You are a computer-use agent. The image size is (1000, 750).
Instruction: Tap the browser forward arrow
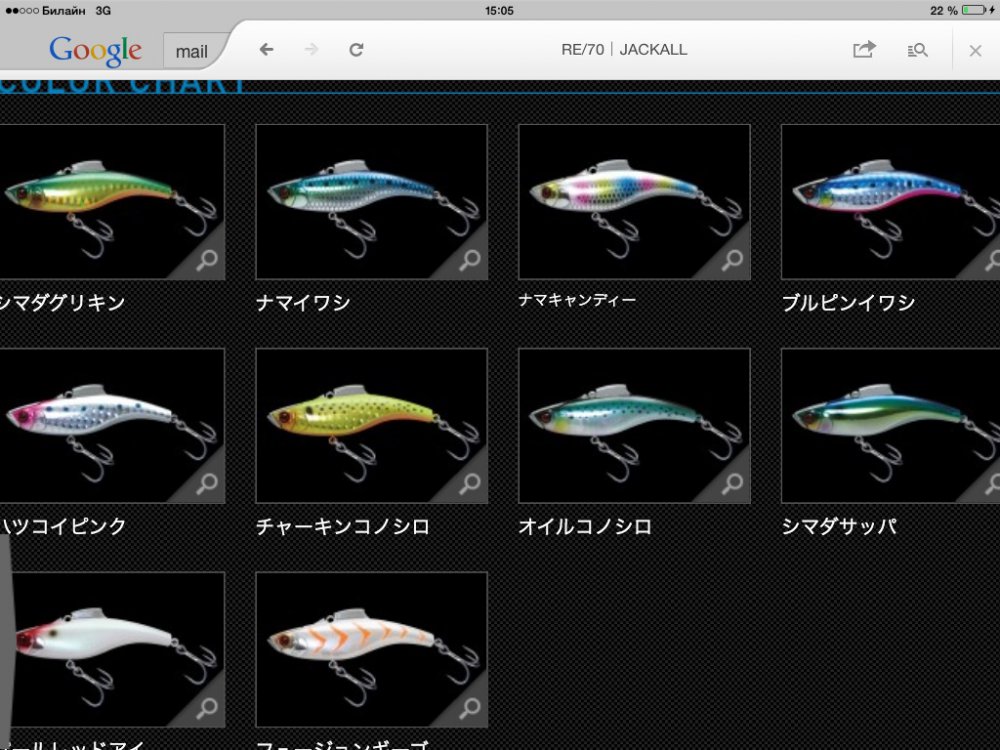pos(311,49)
